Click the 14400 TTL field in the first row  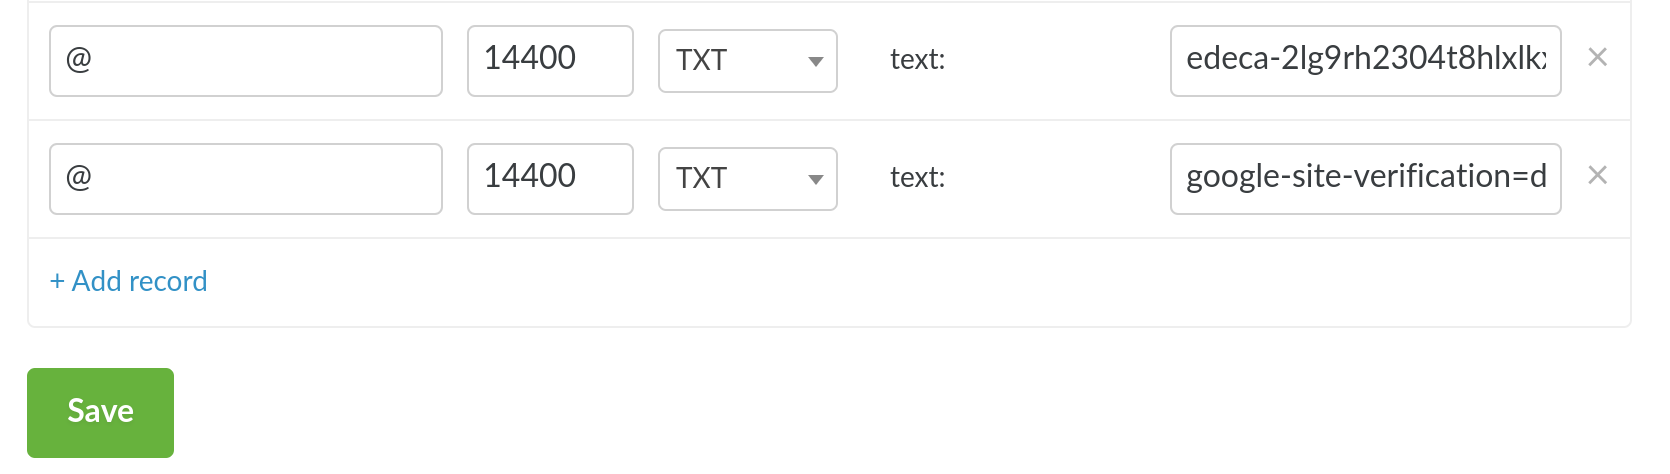point(549,61)
